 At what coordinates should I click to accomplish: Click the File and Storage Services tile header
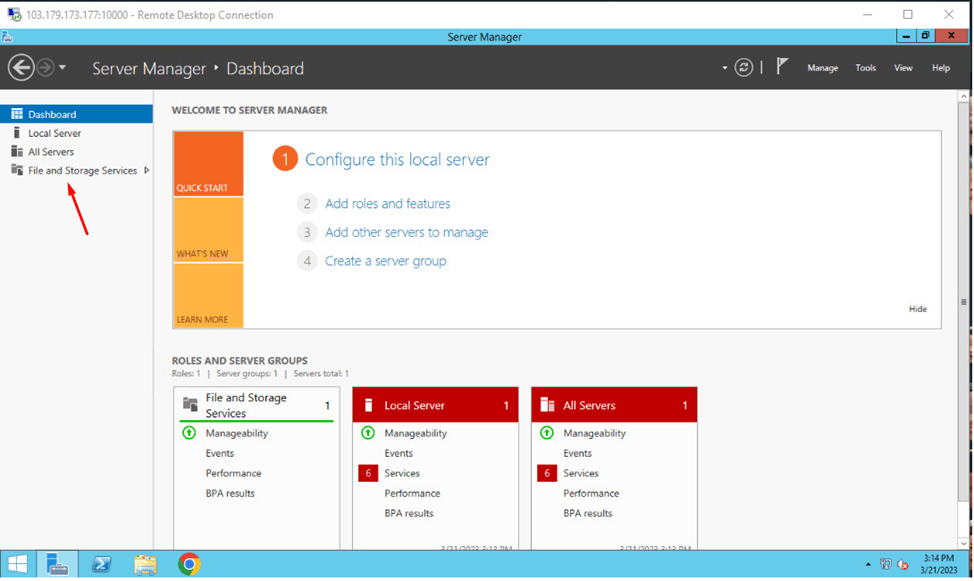coord(257,405)
